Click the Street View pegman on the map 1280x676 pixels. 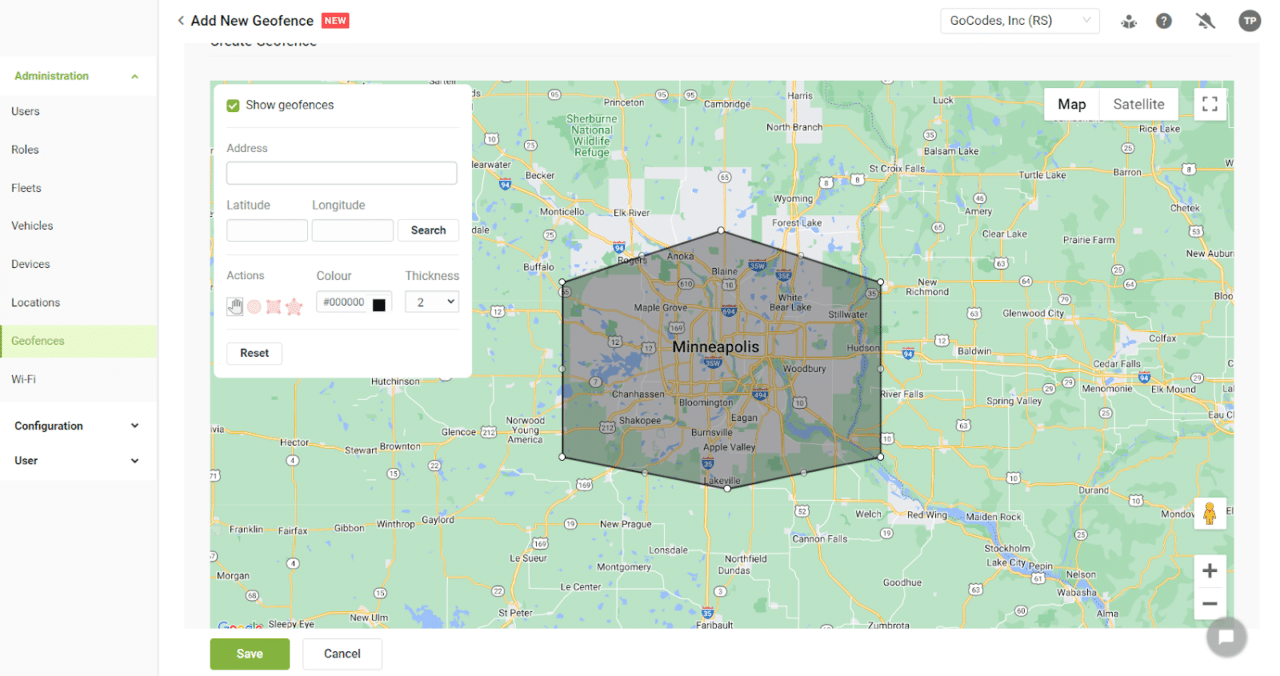point(1209,513)
